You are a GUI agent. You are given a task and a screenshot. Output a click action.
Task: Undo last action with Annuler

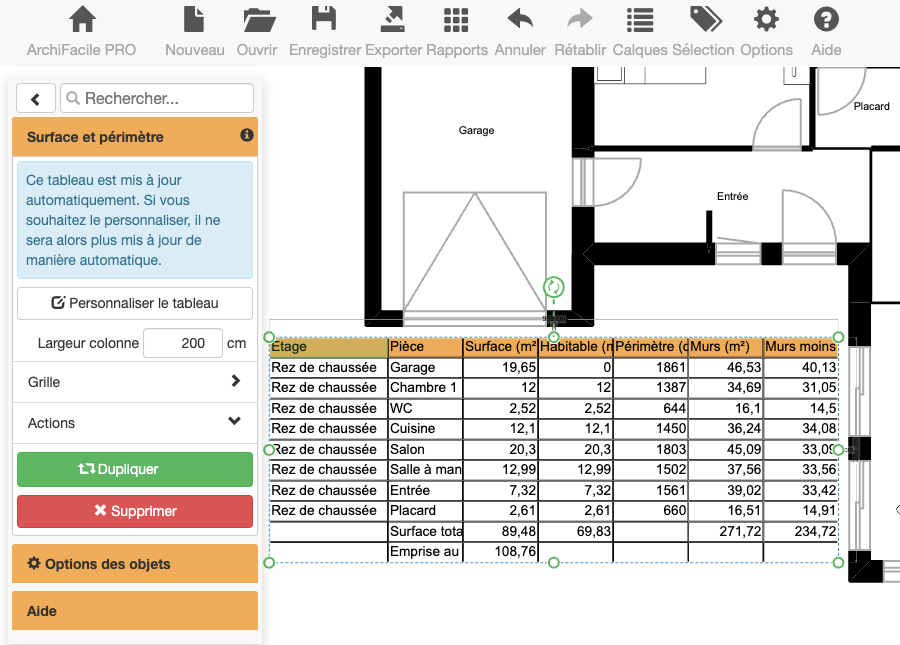coord(520,20)
